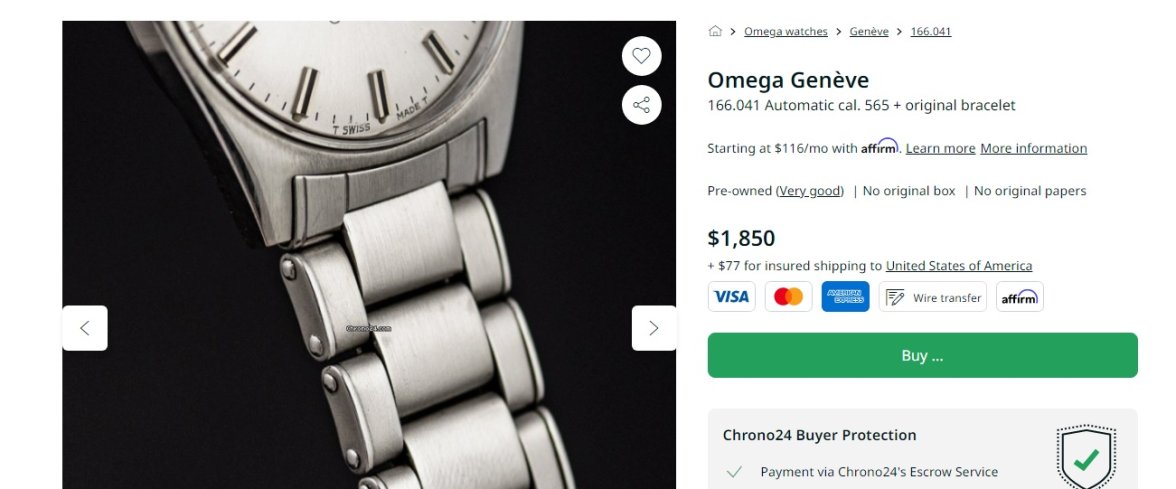Open the 166.041 breadcrumb link
Image resolution: width=1176 pixels, height=489 pixels.
(x=930, y=32)
